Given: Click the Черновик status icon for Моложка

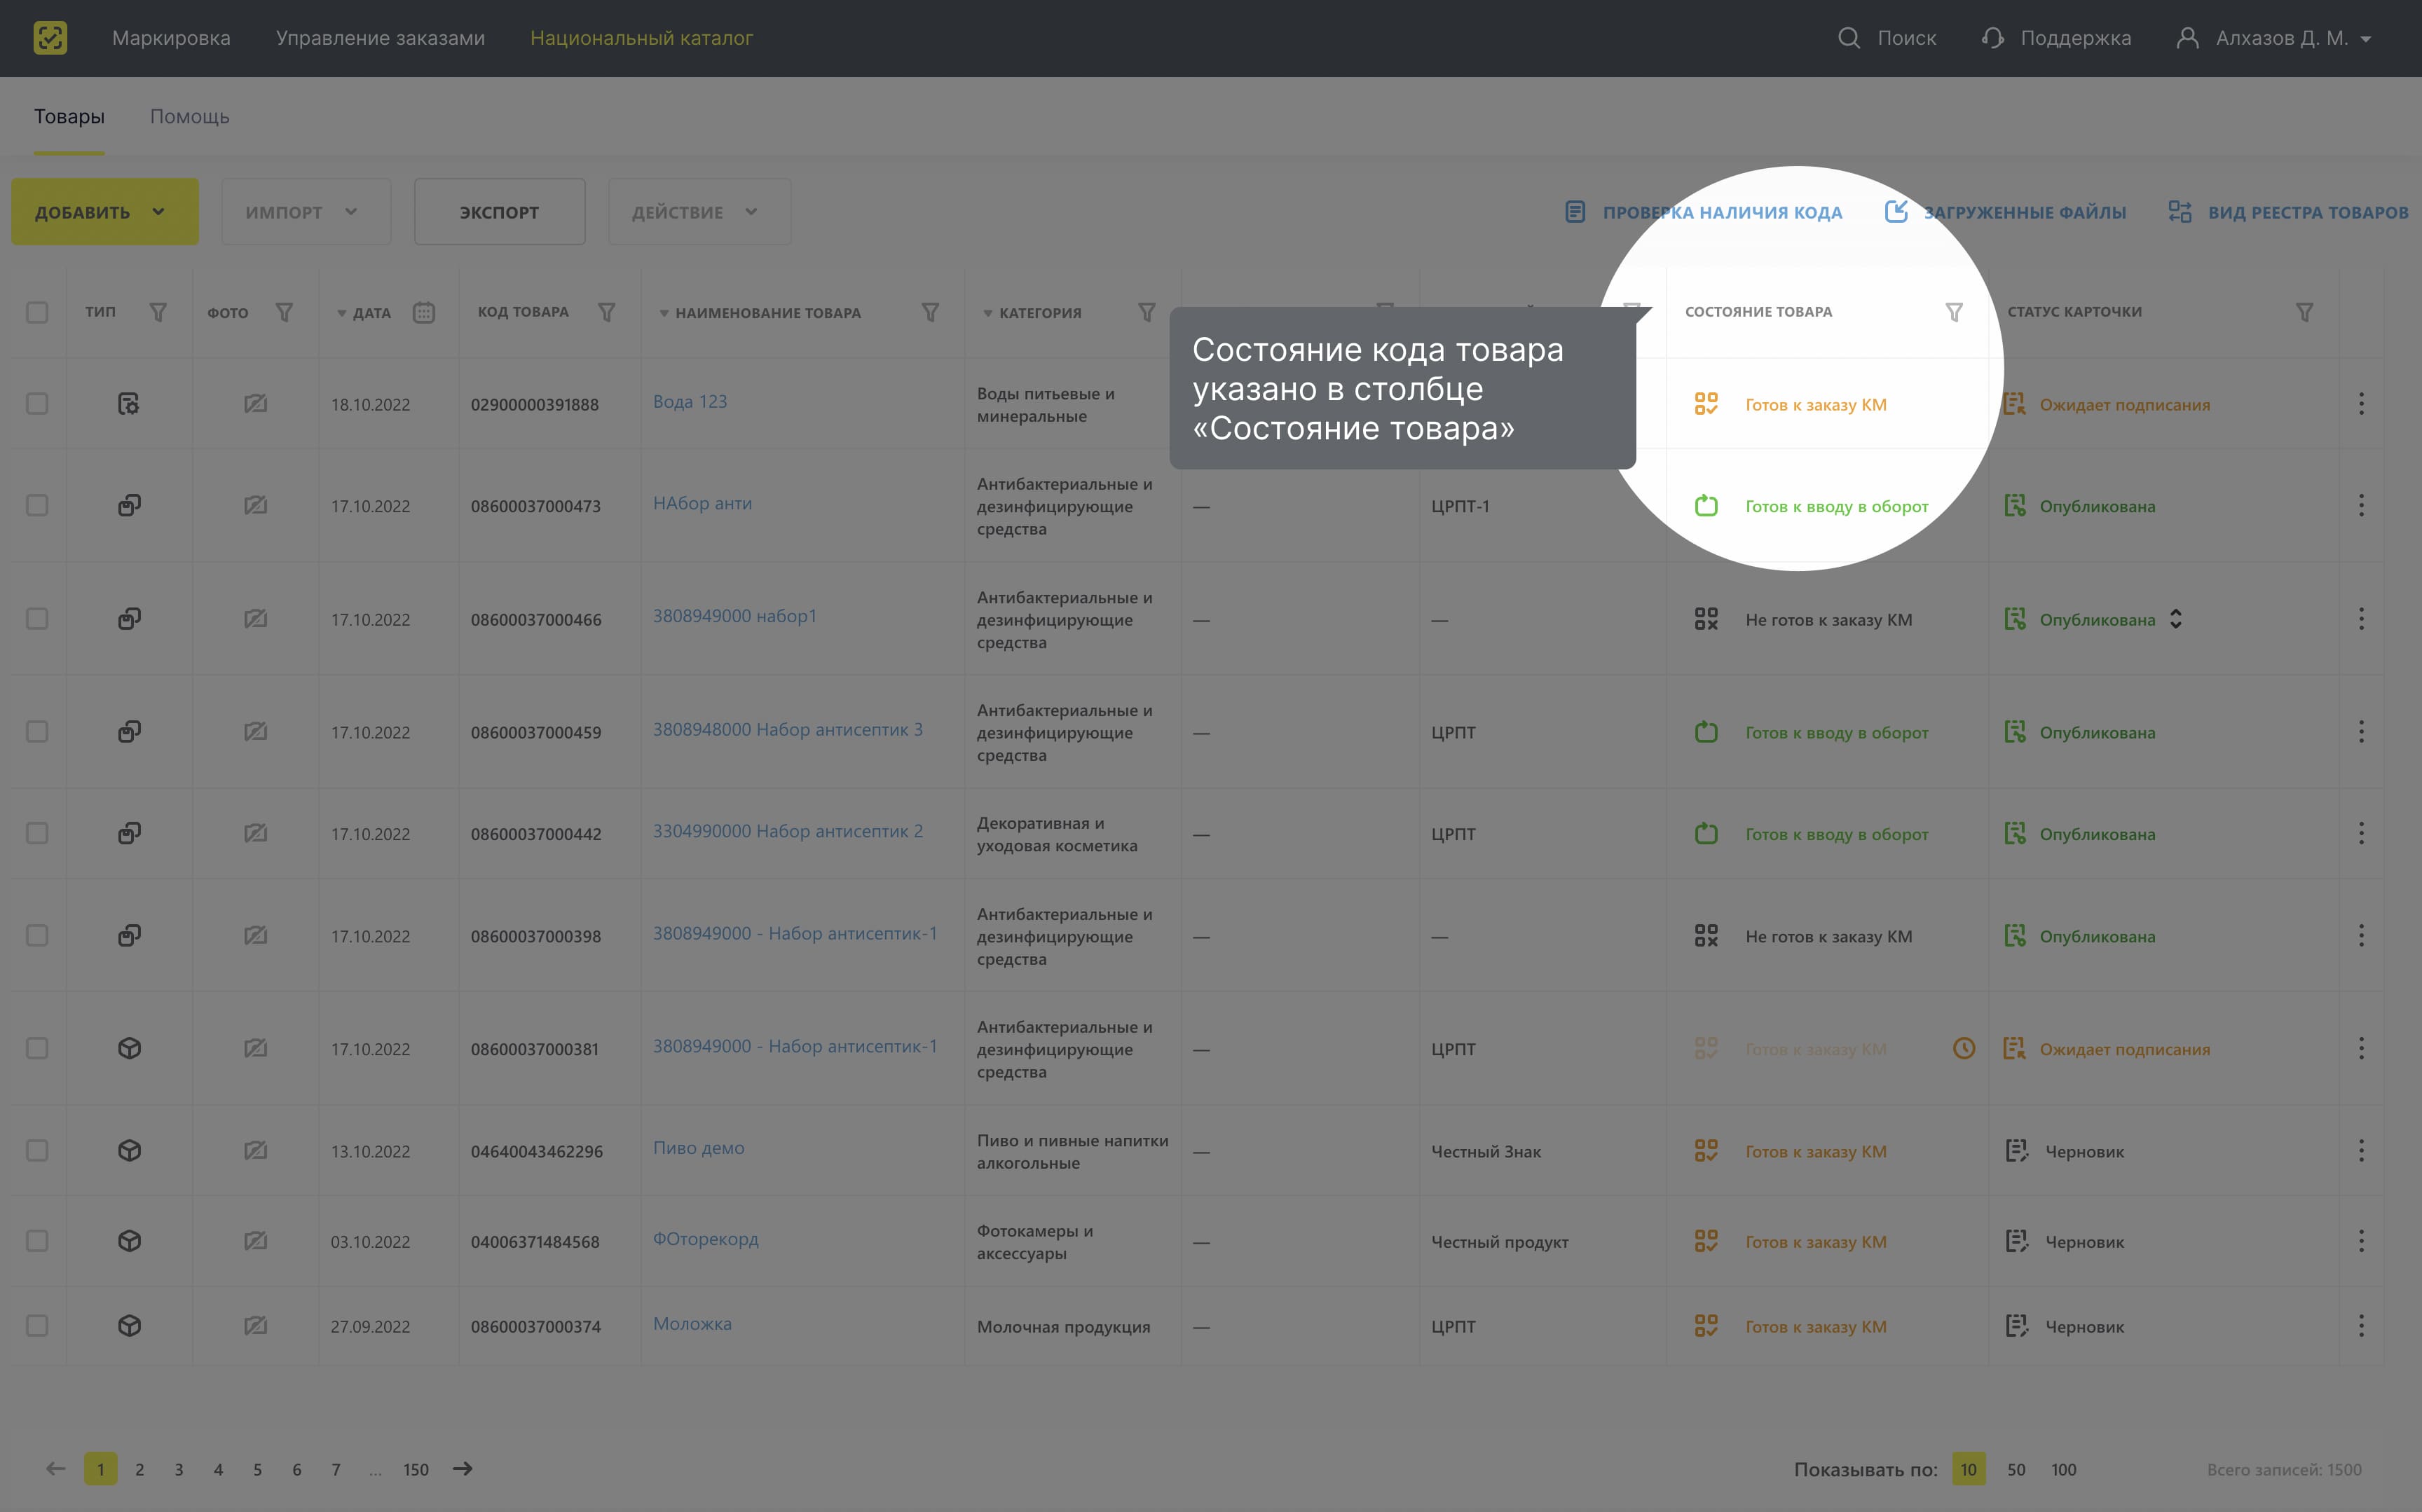Looking at the screenshot, I should 2017,1326.
